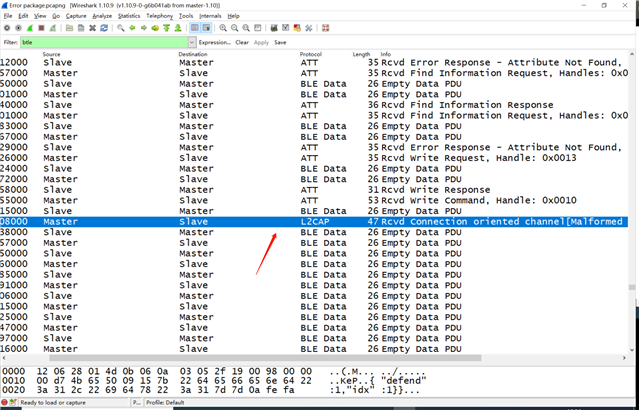Toggle auto scroll in live capture
Image resolution: width=639 pixels, height=410 pixels.
click(206, 28)
